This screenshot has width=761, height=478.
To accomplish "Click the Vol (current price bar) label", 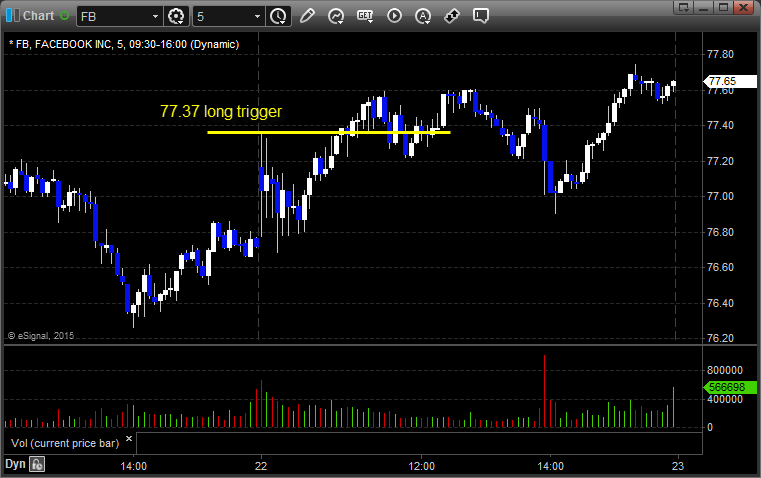I will coord(65,443).
